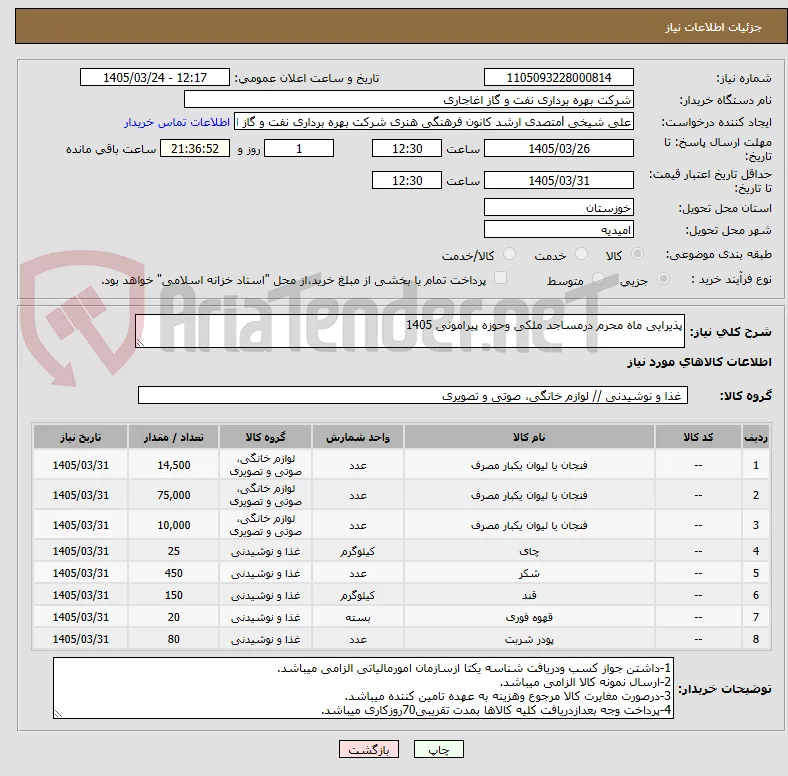Click the پودر شربت item name cell
The width and height of the screenshot is (788, 776).
pos(529,639)
